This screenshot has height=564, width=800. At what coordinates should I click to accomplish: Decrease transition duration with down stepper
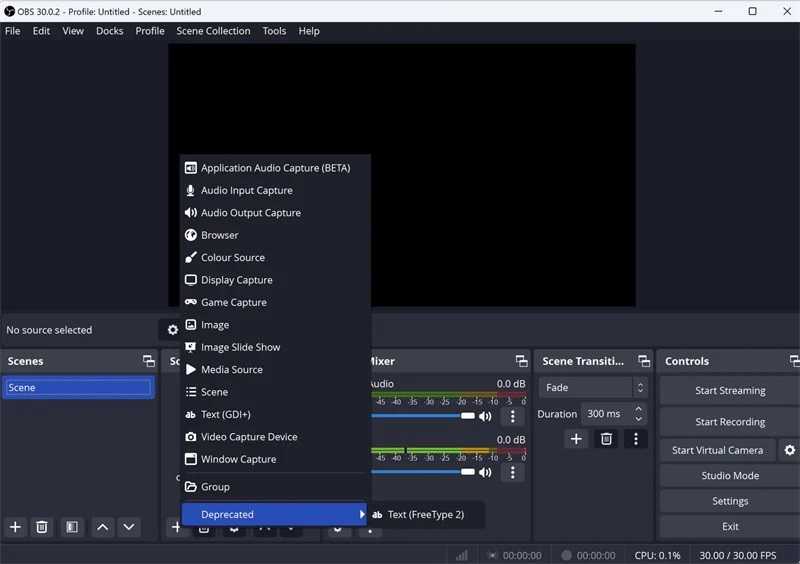638,419
